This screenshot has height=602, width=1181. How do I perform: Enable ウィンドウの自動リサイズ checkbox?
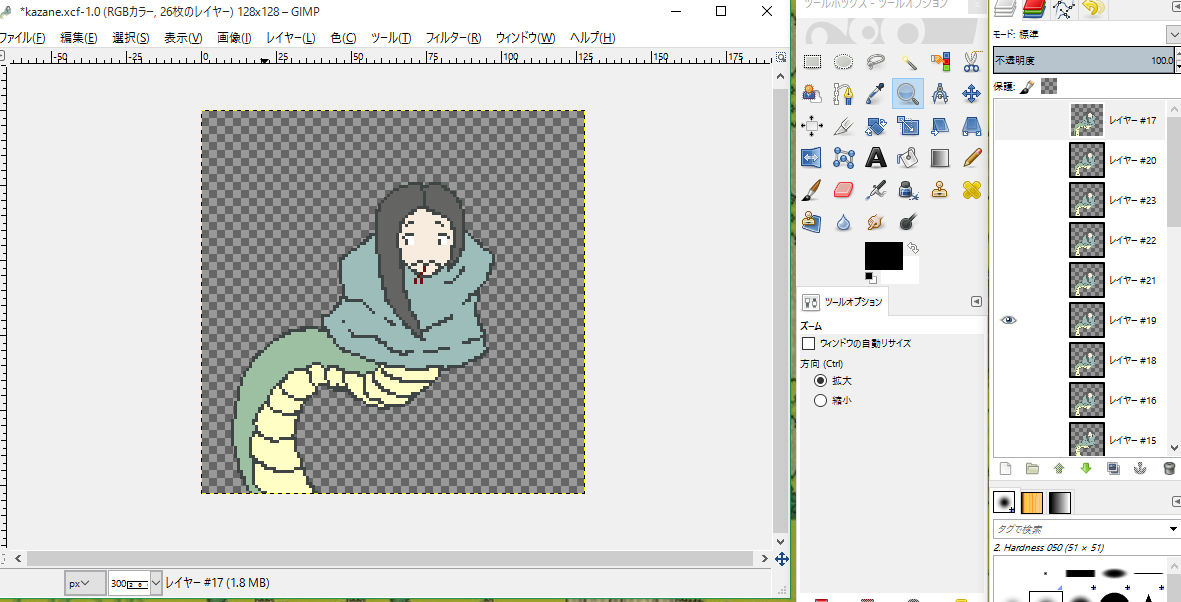click(x=809, y=344)
